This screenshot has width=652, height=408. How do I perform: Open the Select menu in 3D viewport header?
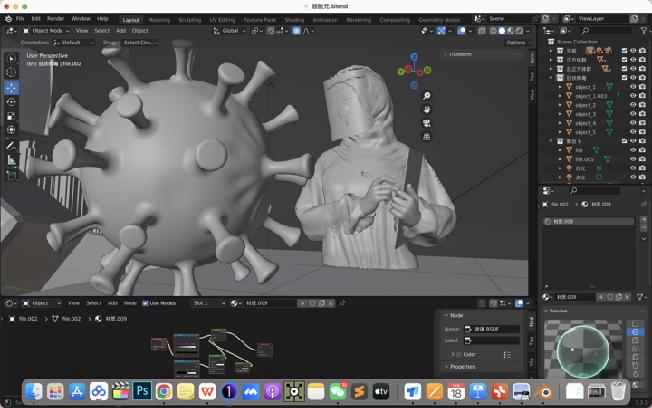tap(102, 31)
